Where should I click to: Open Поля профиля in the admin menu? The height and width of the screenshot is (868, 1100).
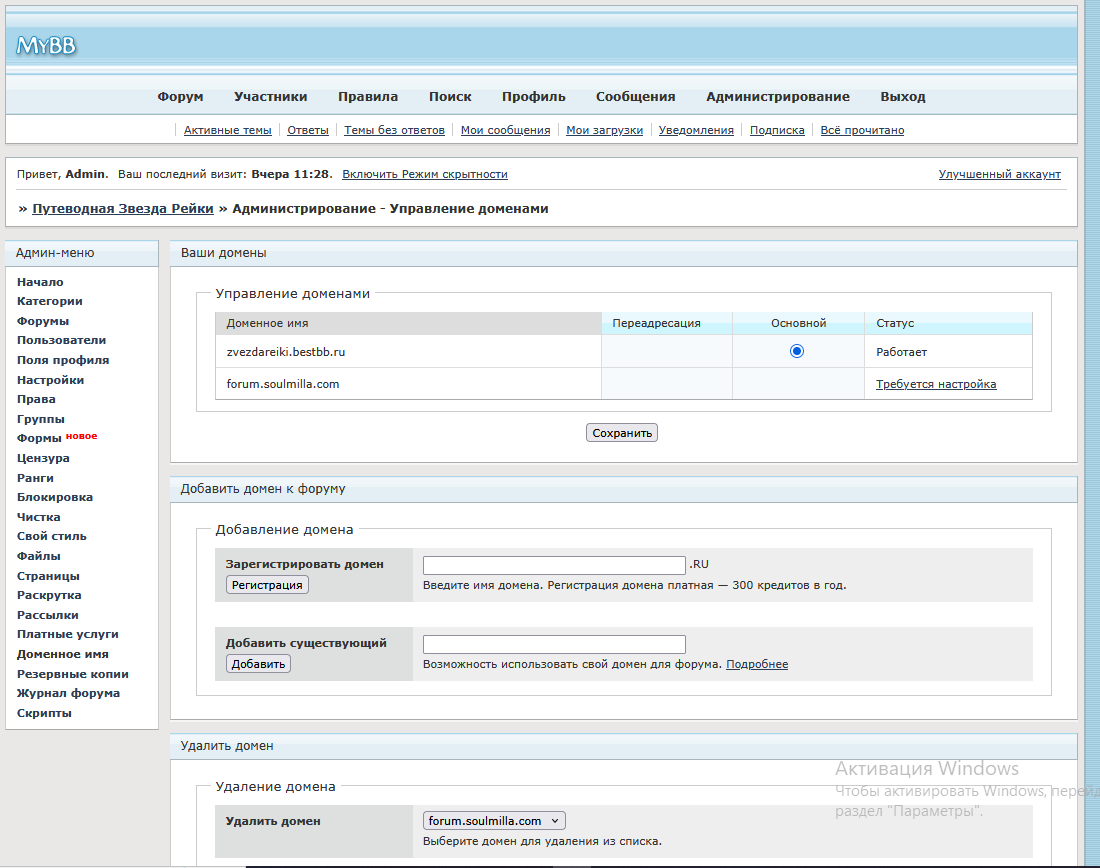pyautogui.click(x=63, y=360)
